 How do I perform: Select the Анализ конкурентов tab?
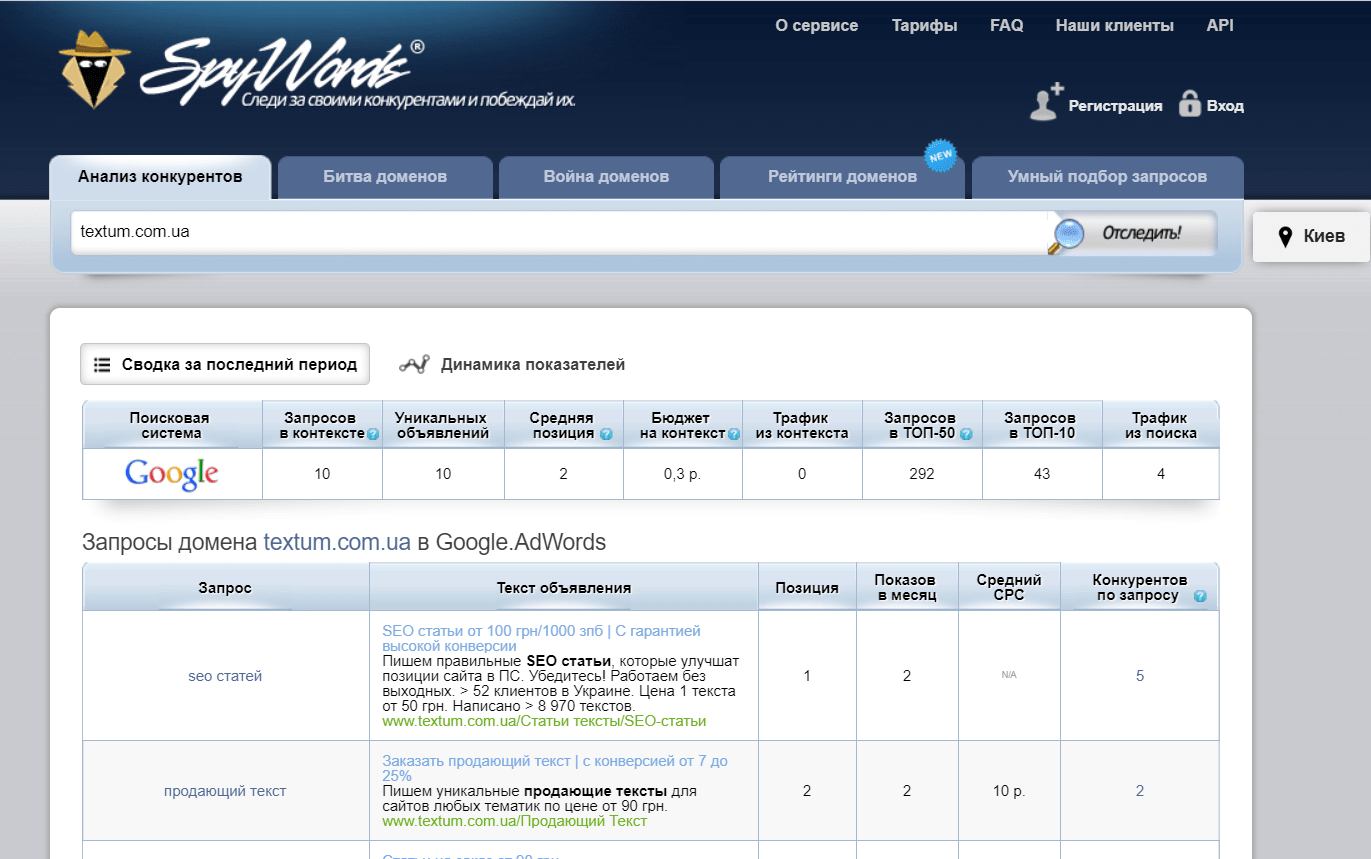(x=160, y=177)
